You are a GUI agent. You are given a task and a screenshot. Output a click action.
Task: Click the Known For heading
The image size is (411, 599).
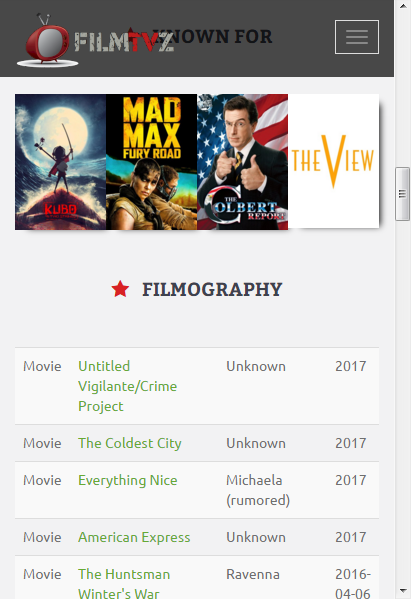point(212,36)
